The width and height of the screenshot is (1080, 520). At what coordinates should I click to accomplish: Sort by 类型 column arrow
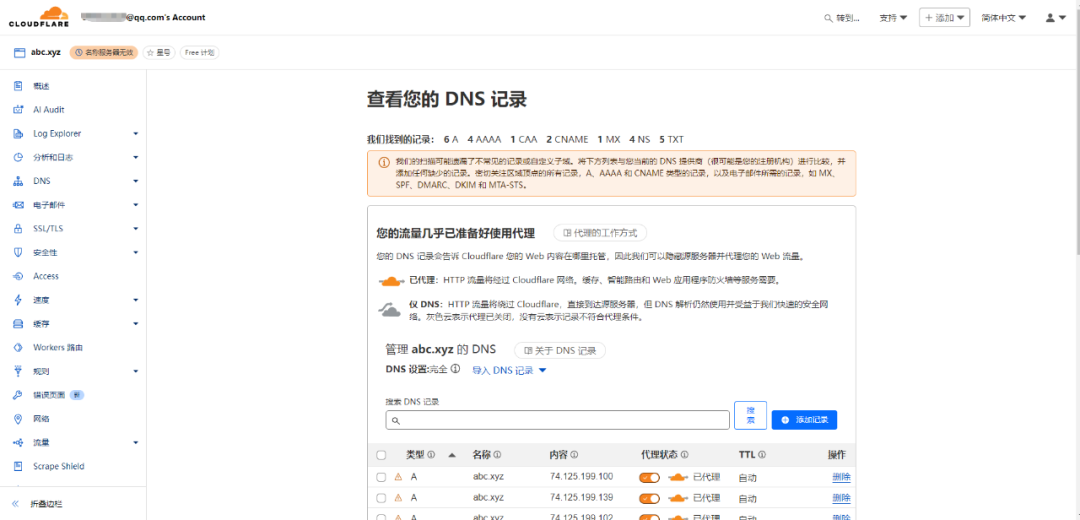tap(452, 455)
